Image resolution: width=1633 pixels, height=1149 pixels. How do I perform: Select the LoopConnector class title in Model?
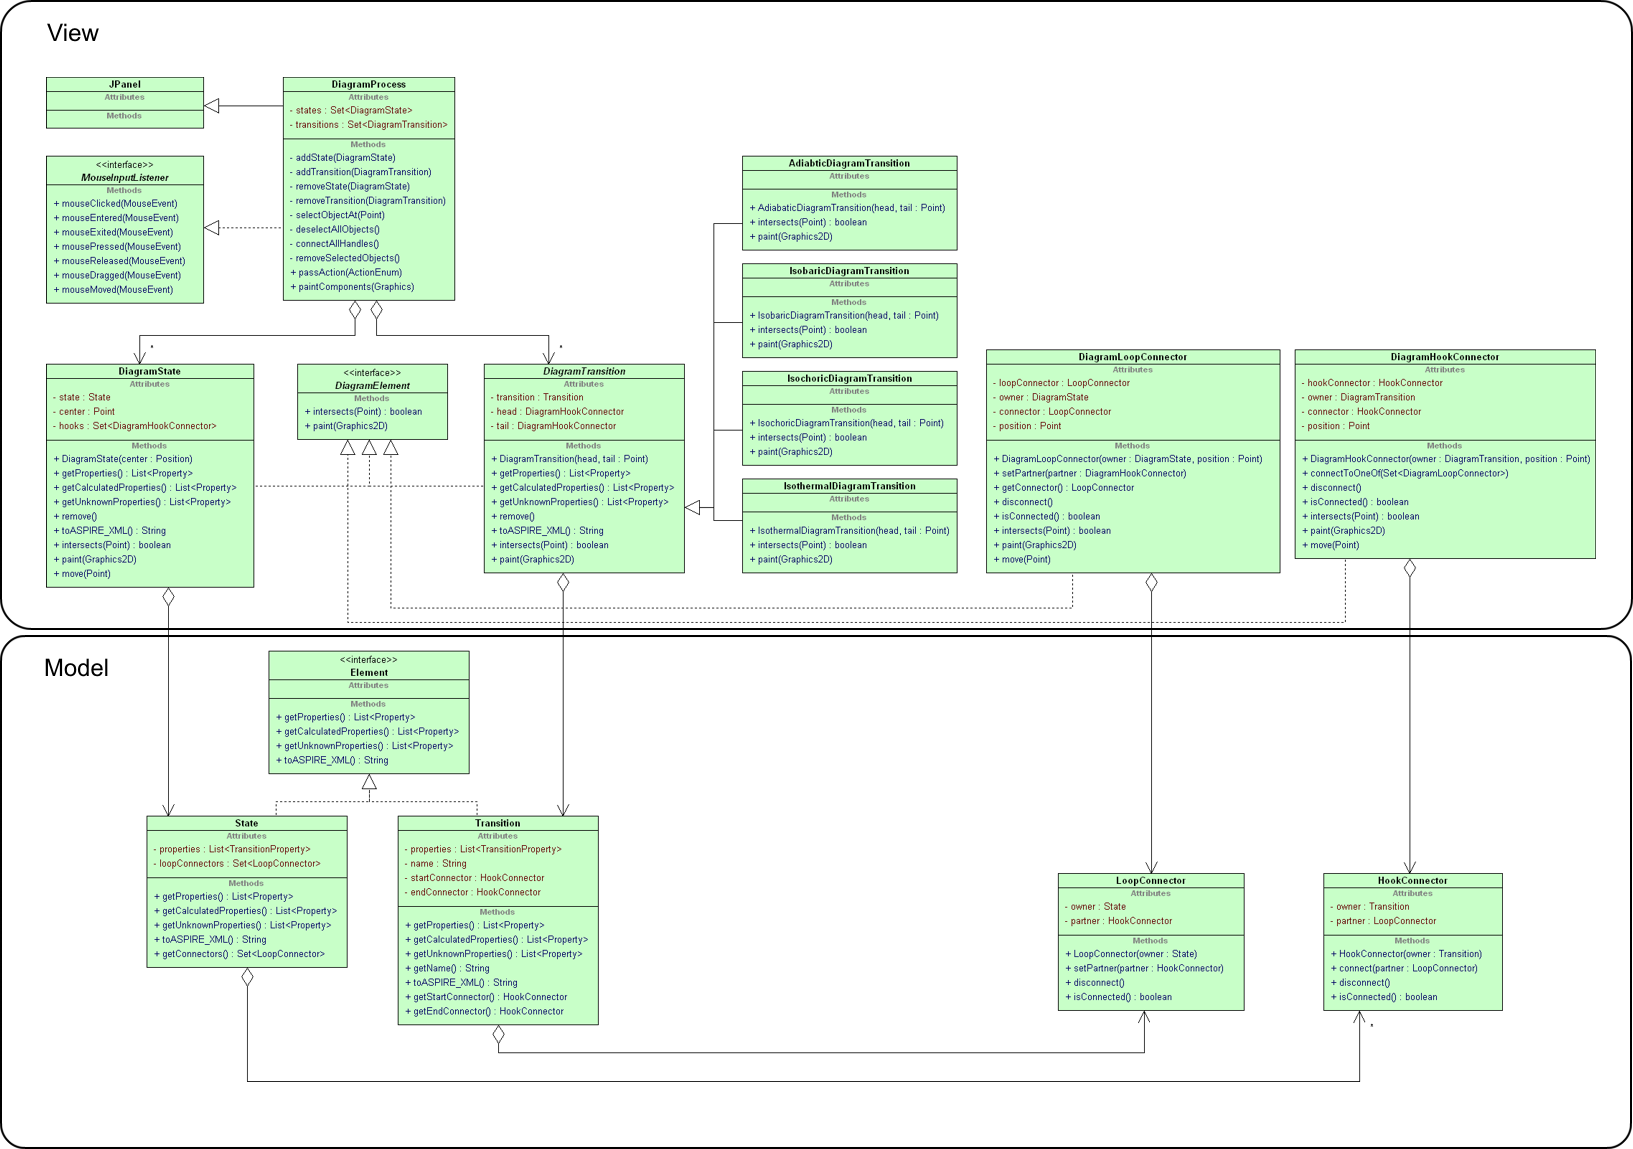1151,881
